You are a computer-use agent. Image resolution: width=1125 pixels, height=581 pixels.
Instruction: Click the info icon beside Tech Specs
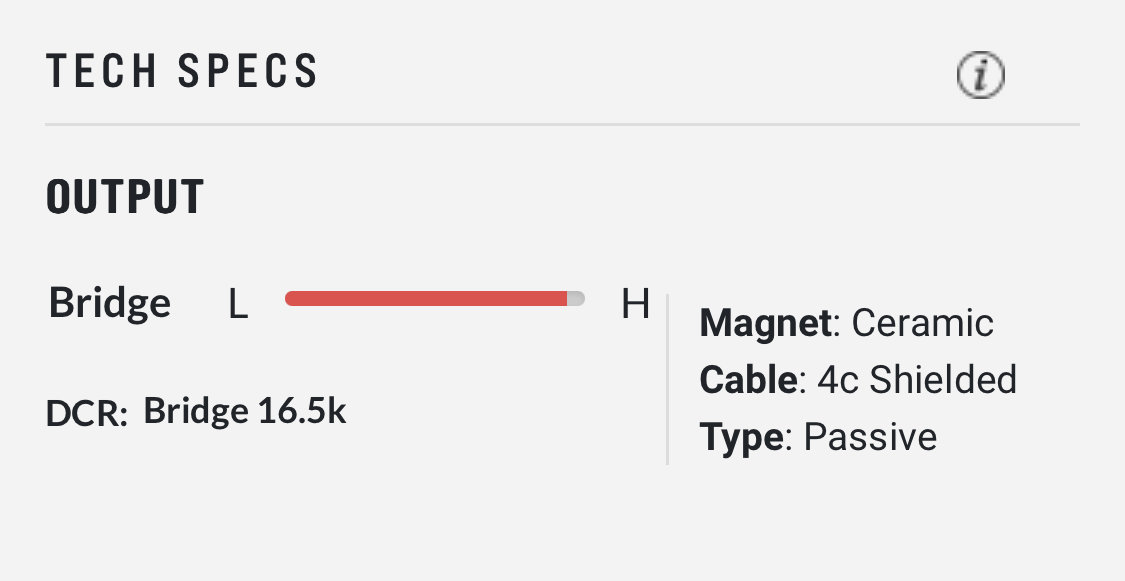(981, 75)
